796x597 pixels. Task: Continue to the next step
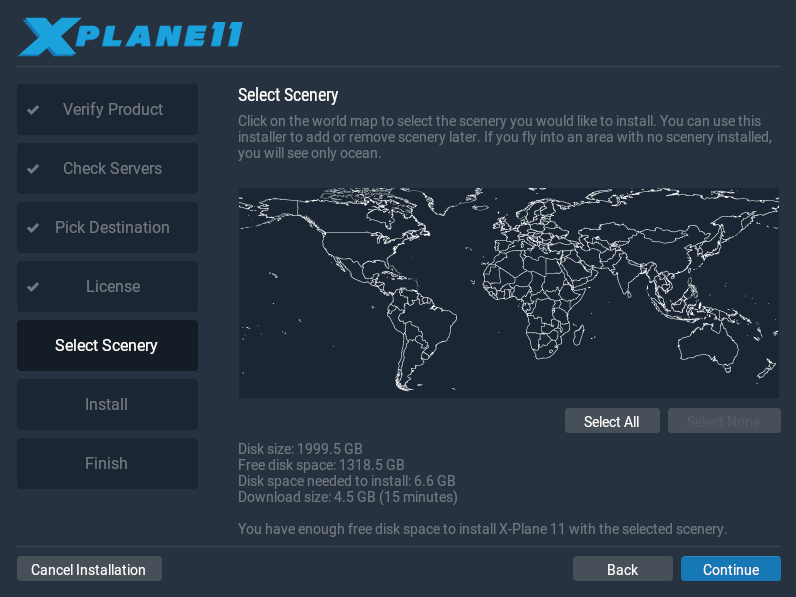(x=731, y=569)
